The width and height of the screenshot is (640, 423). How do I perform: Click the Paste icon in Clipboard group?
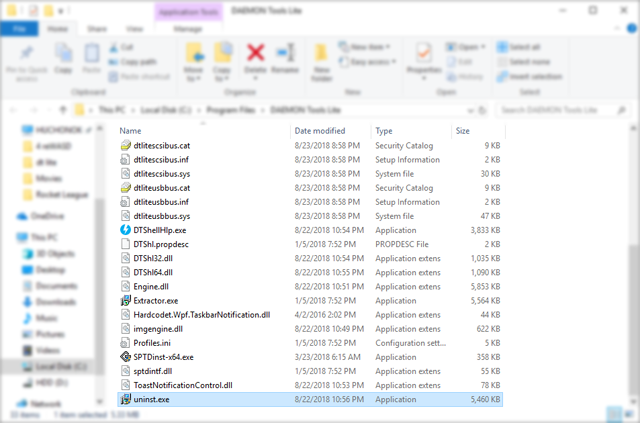91,53
